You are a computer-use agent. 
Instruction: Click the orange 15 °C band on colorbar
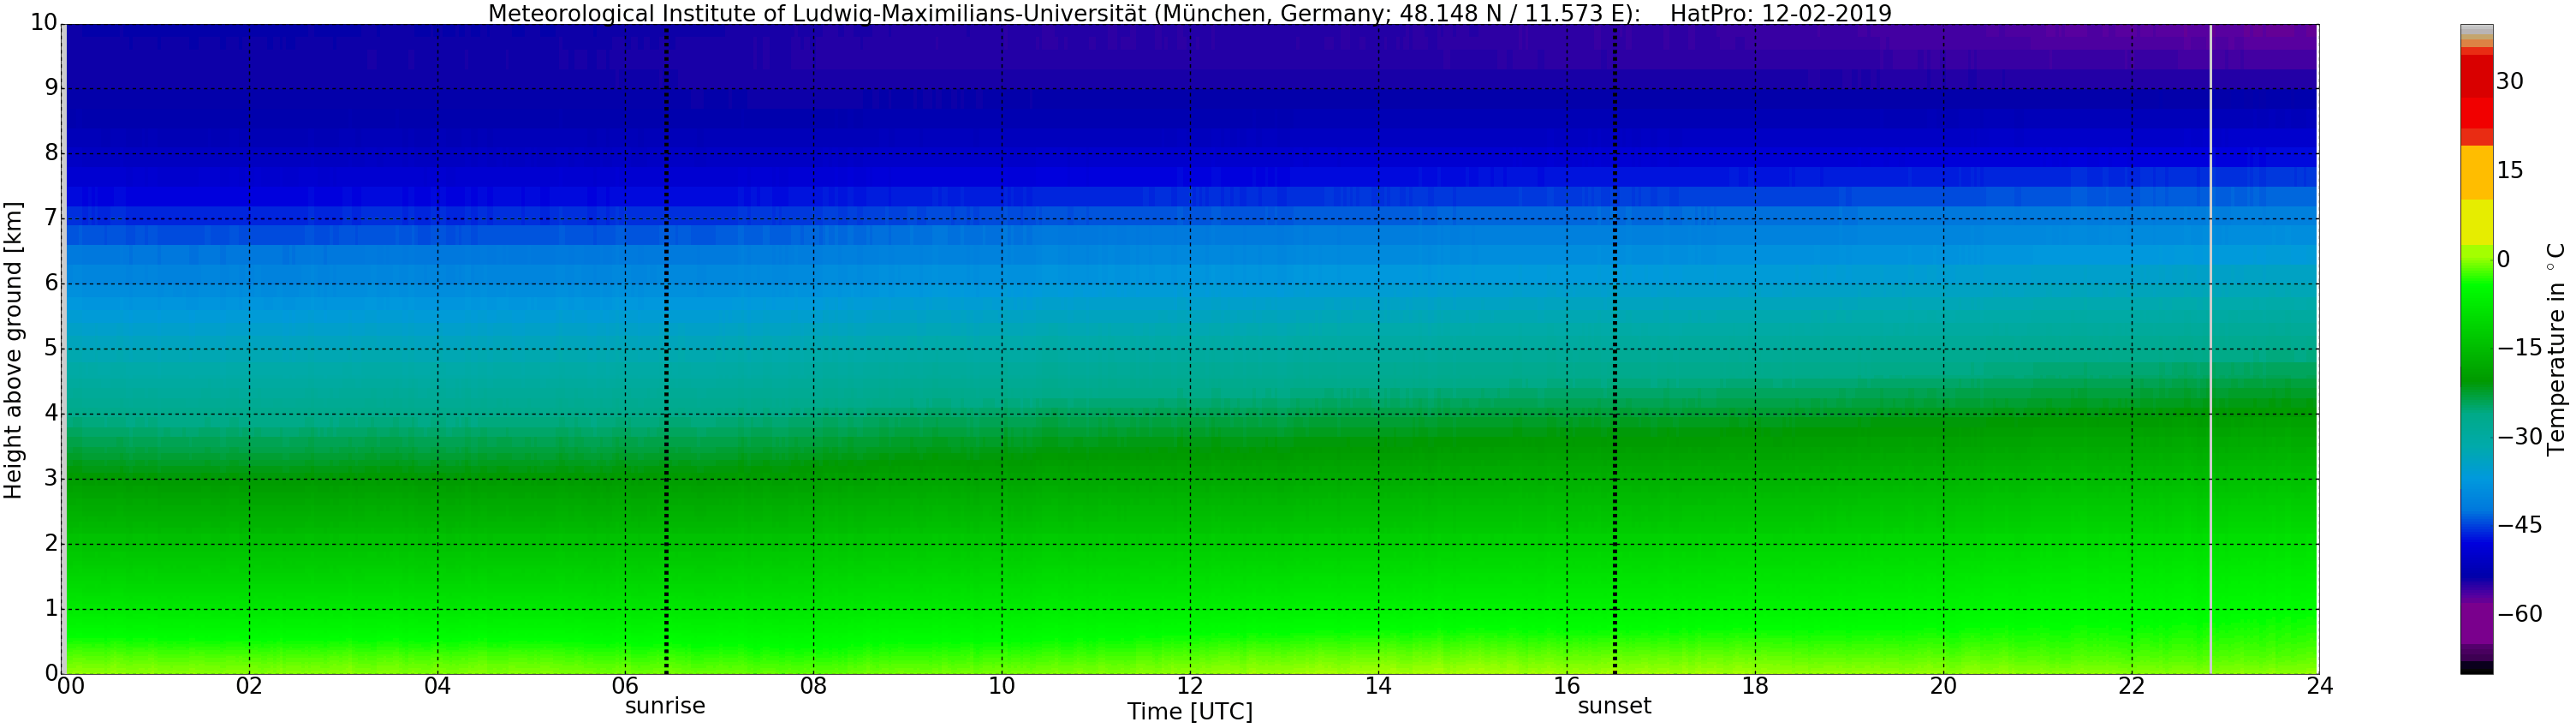tap(2476, 172)
